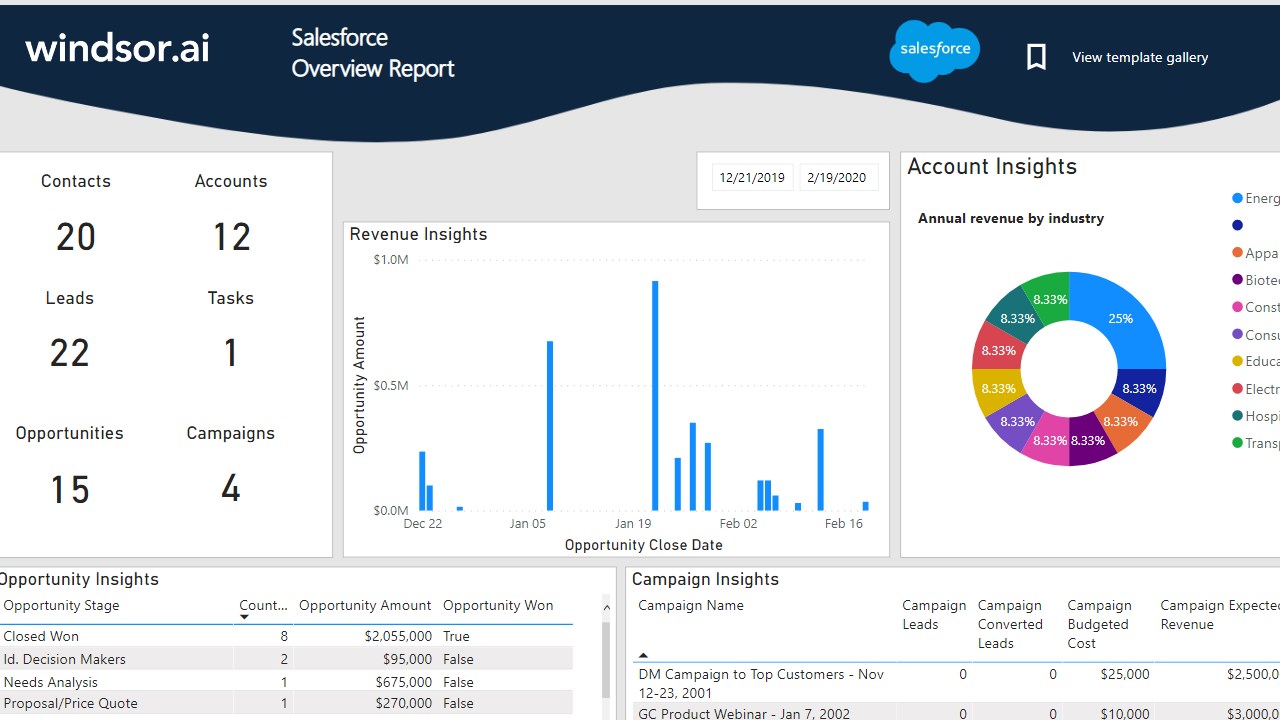This screenshot has width=1280, height=720.
Task: Click the bookmark icon in header
Action: (1036, 57)
